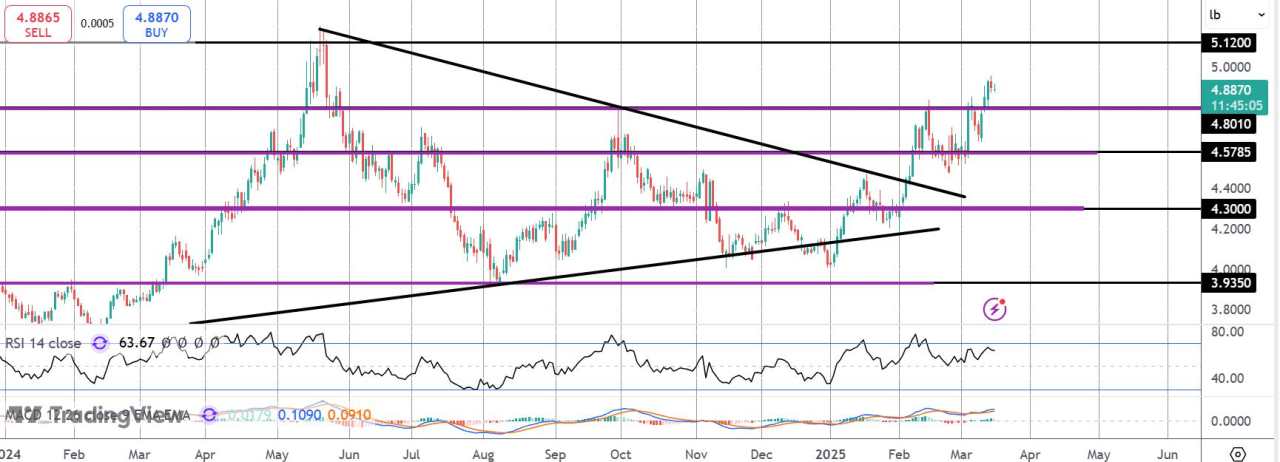Click the Aug label on time axis
Screen dimensions: 1280x462
(483, 452)
